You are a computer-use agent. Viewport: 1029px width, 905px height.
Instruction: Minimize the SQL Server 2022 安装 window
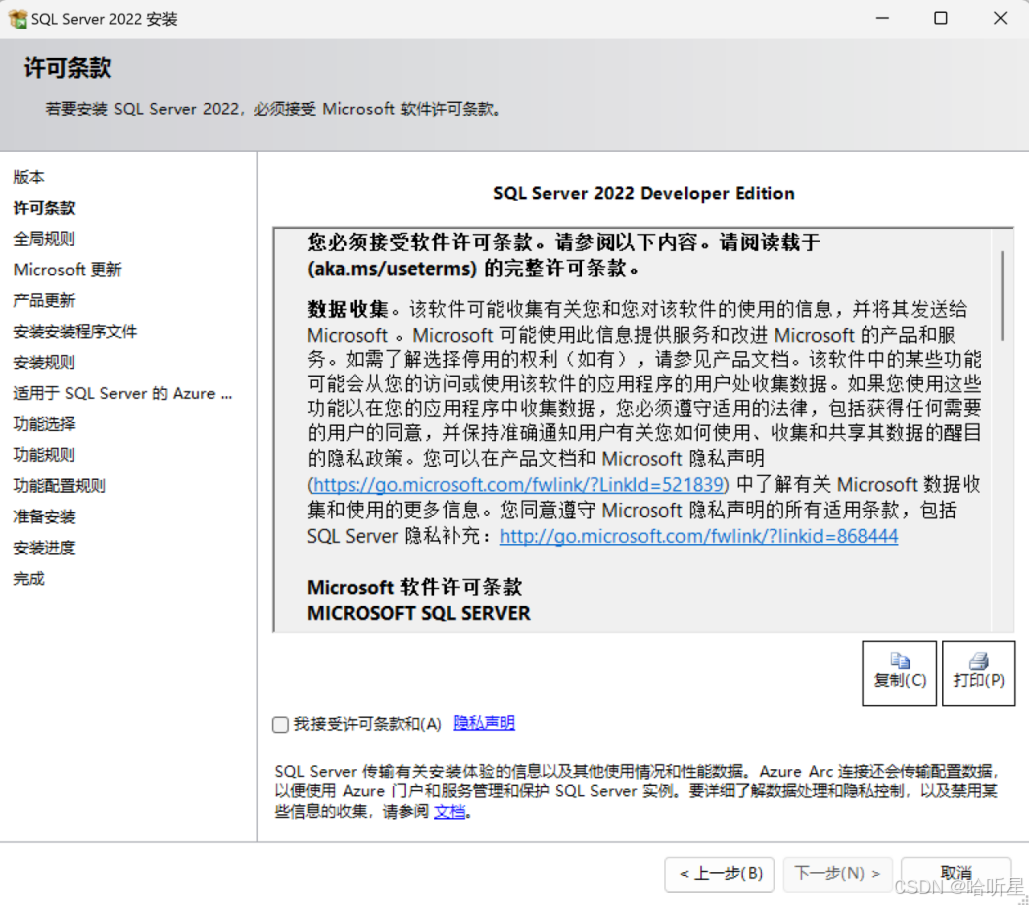coord(882,18)
